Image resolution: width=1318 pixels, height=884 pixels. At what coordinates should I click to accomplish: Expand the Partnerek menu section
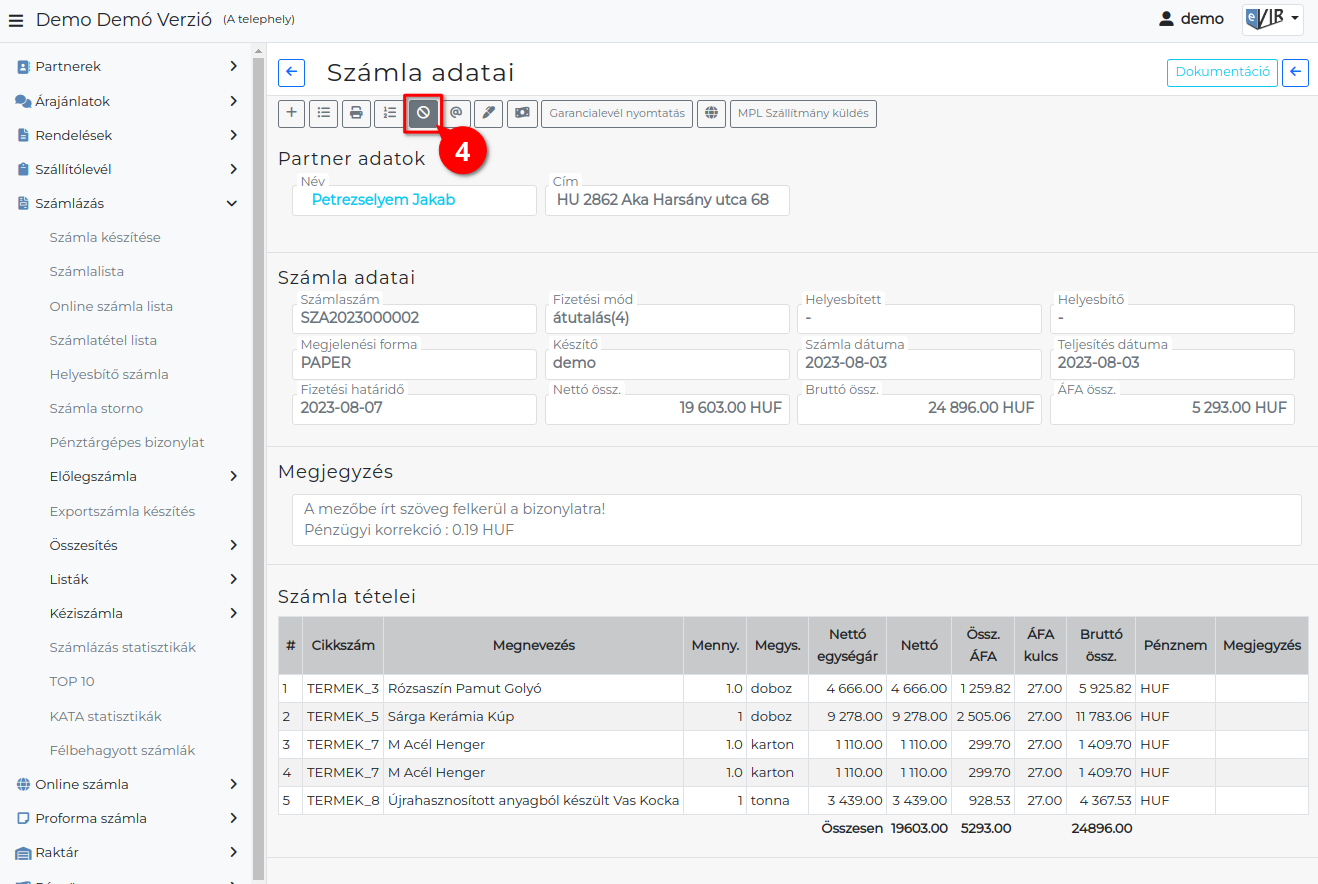pos(126,67)
